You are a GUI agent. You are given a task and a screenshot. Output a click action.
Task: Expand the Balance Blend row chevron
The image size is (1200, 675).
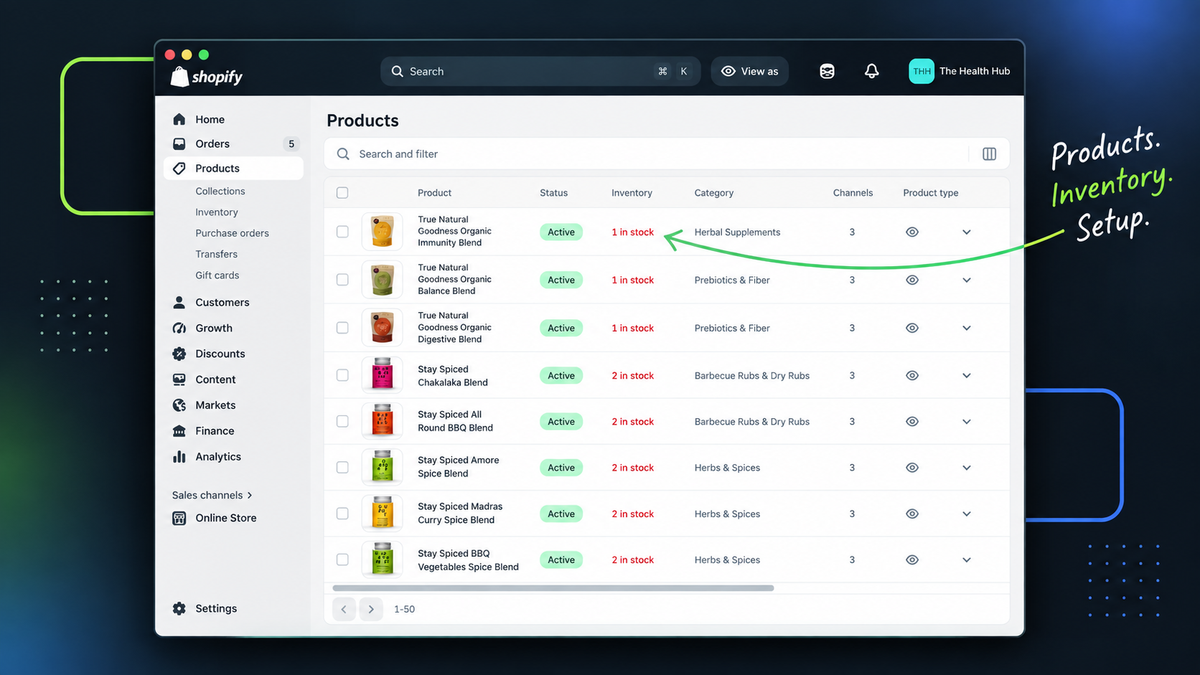coord(966,280)
